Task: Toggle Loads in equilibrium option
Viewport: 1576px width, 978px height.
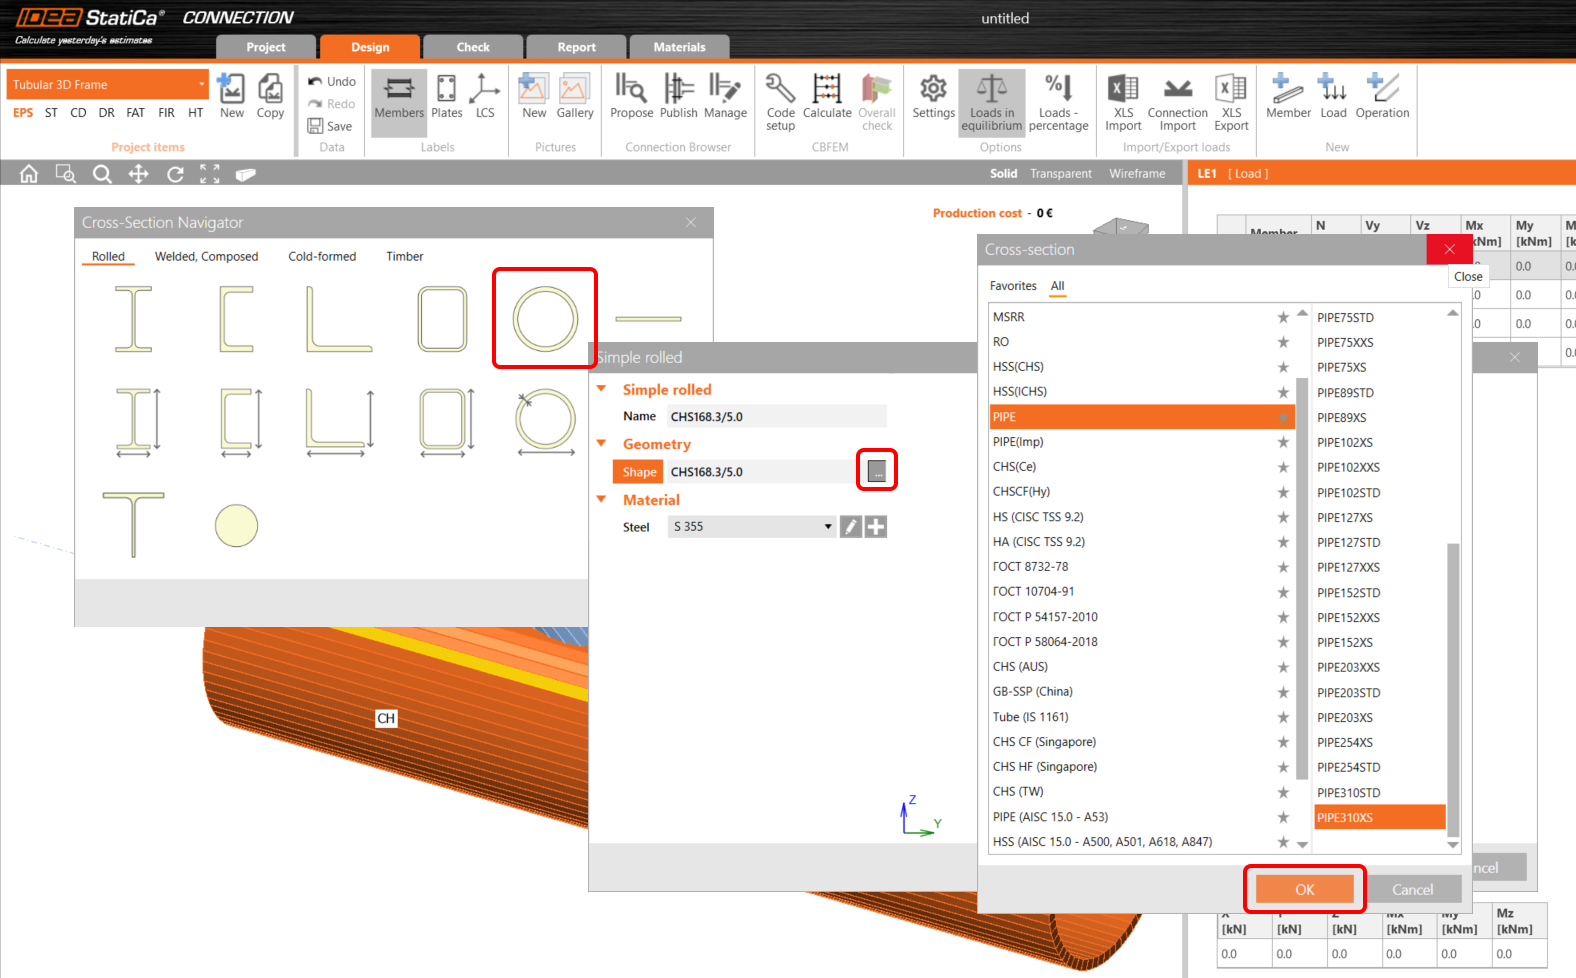Action: click(x=991, y=100)
